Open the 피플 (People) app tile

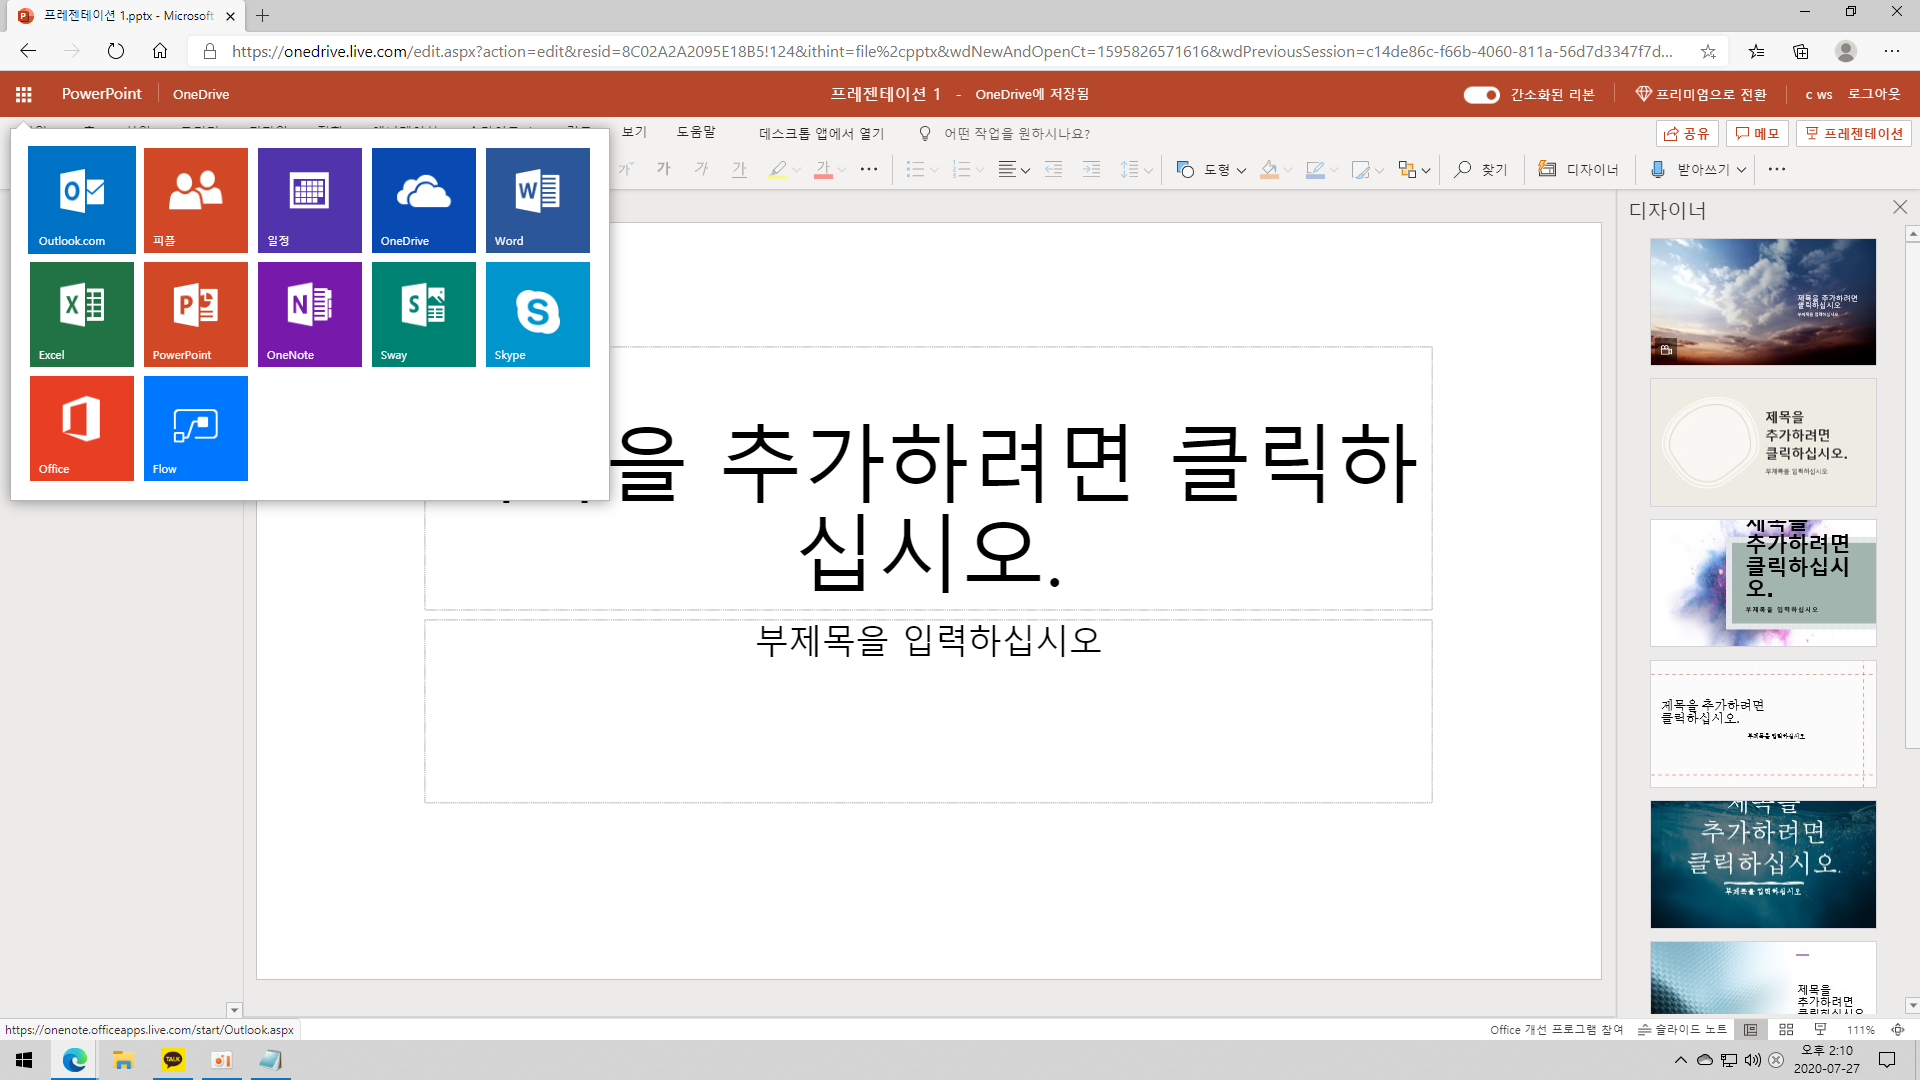click(x=196, y=200)
